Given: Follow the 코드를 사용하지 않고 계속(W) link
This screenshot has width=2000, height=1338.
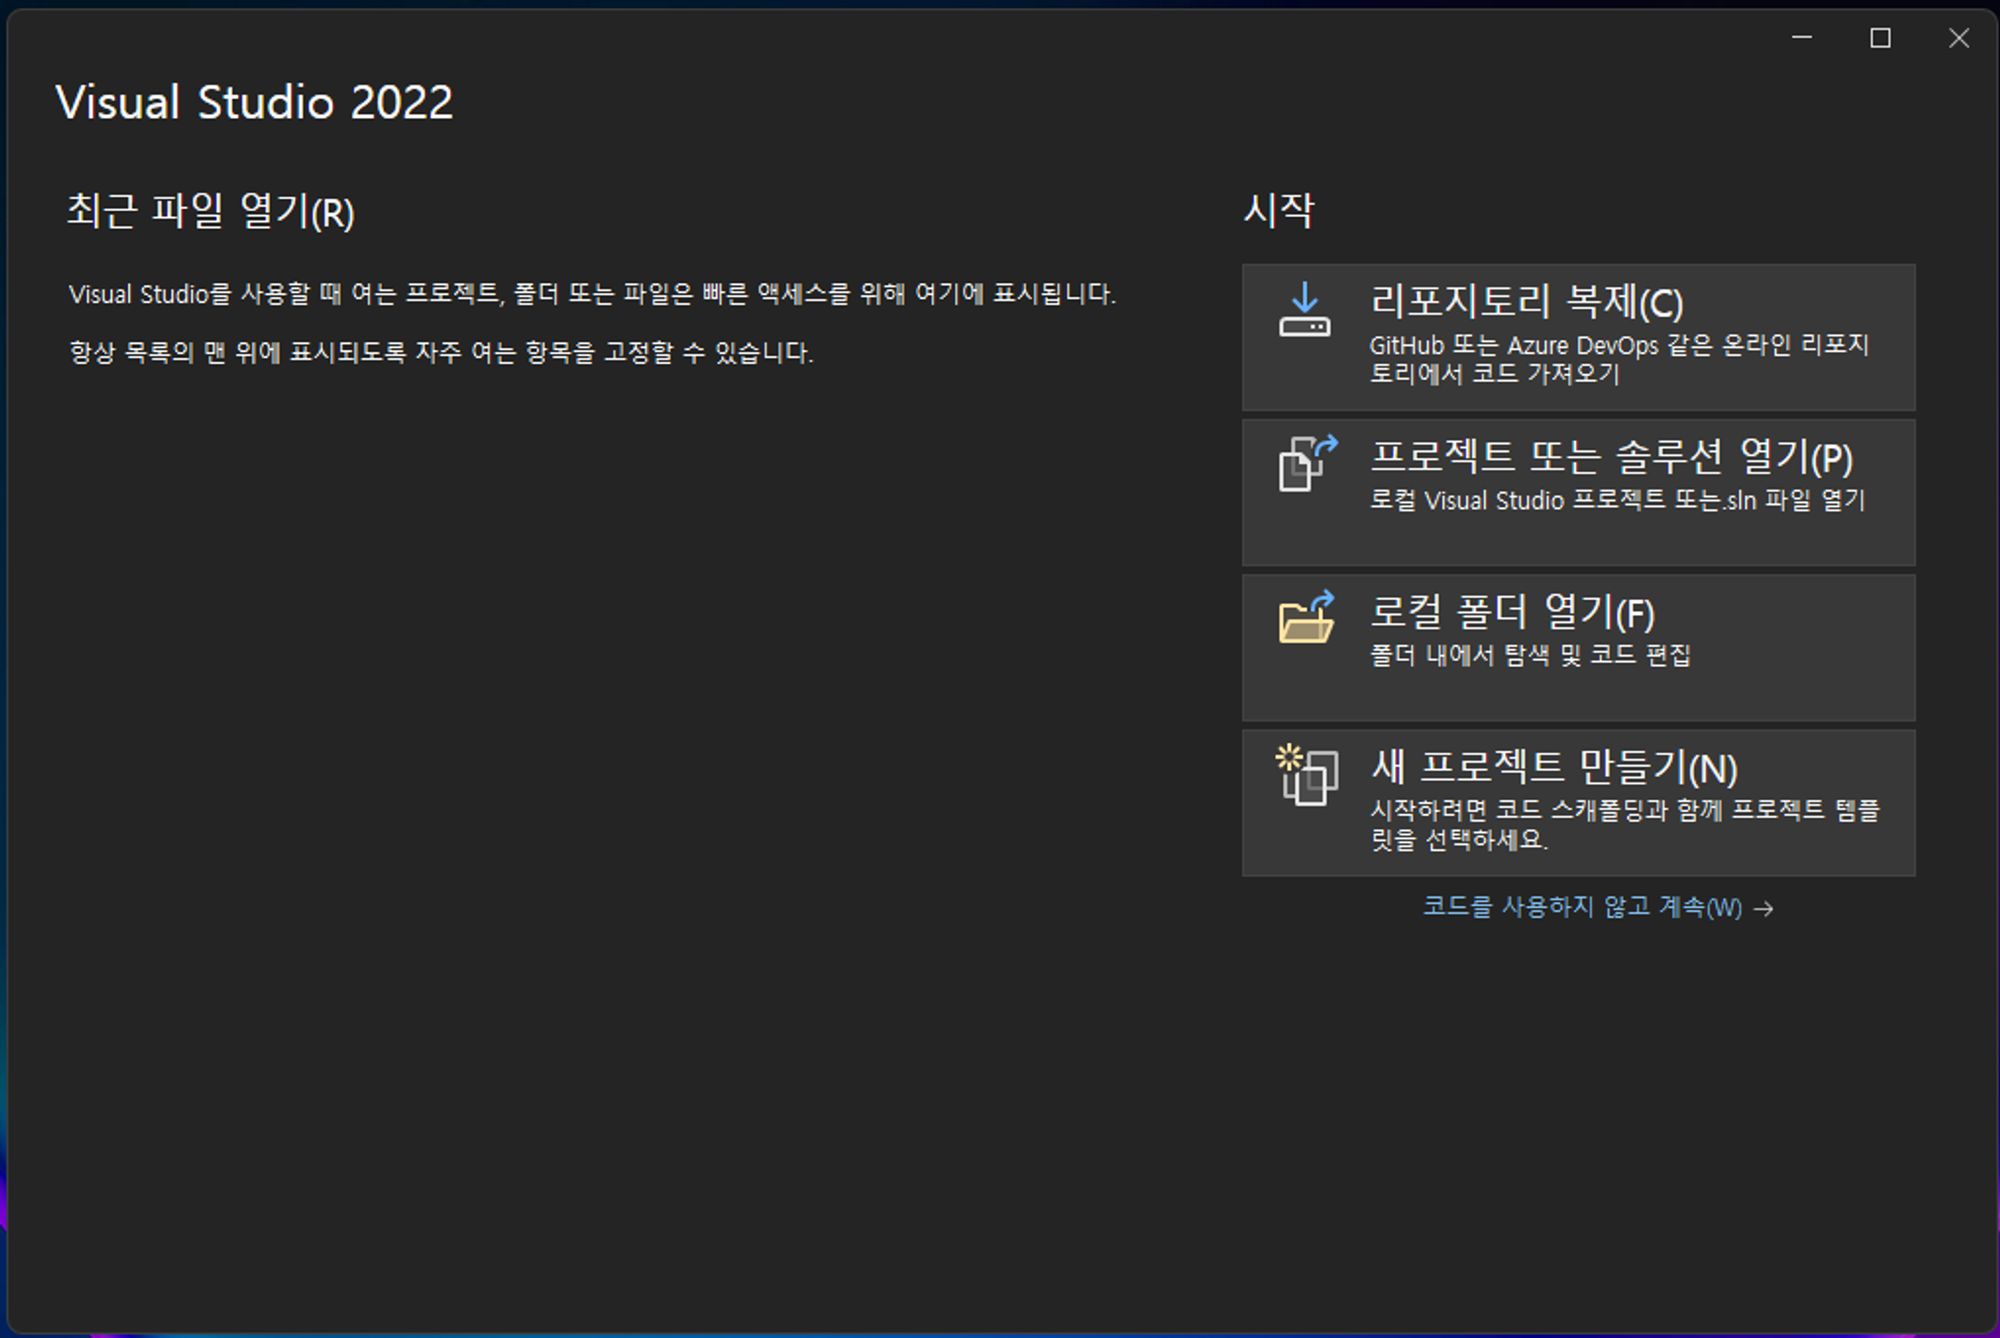Looking at the screenshot, I should click(1582, 907).
